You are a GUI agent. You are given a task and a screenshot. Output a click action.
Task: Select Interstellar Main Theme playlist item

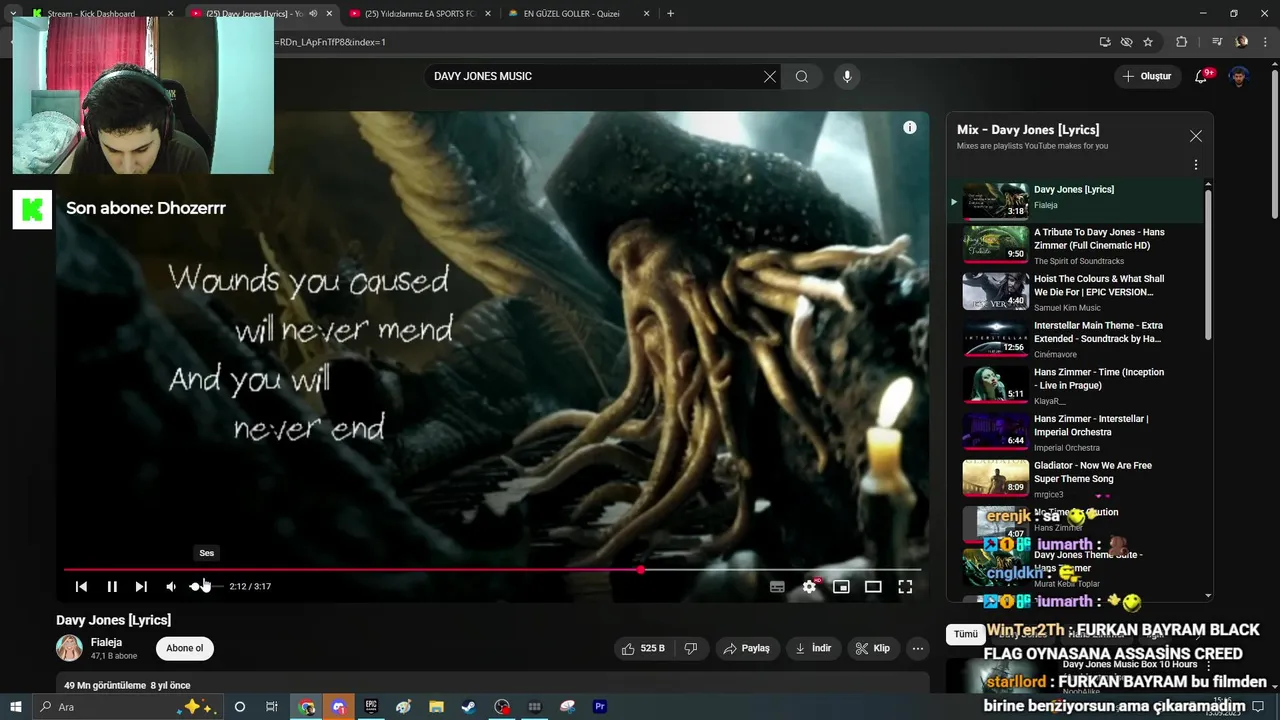(1075, 338)
